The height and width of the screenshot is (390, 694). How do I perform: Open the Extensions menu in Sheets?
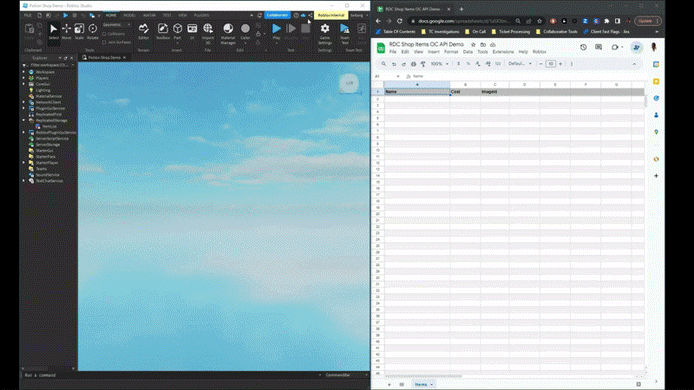pyautogui.click(x=503, y=52)
